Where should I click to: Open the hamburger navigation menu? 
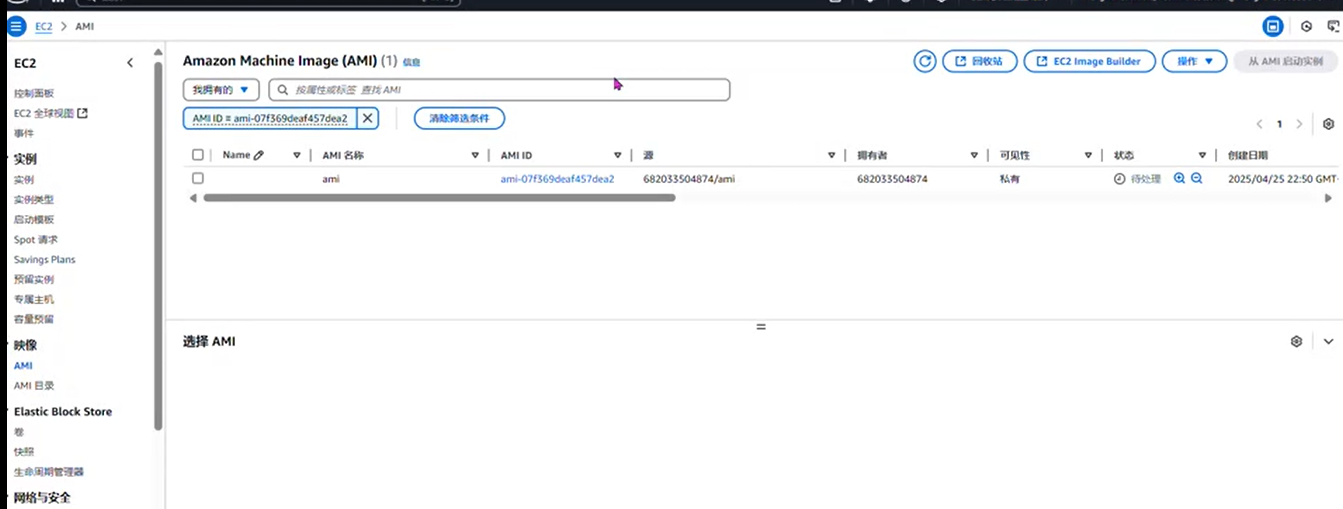tap(16, 26)
